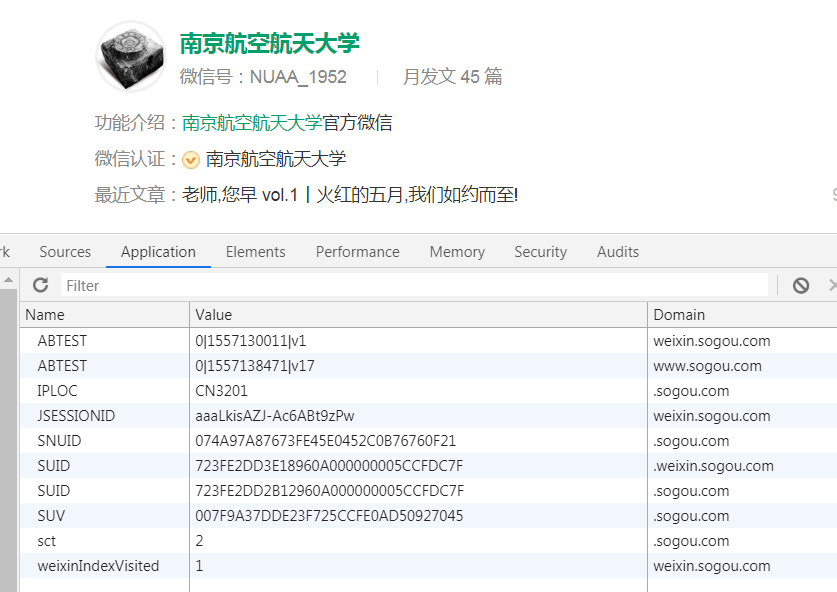
Task: Click domain .sogou.com in sct row
Action: coord(691,541)
